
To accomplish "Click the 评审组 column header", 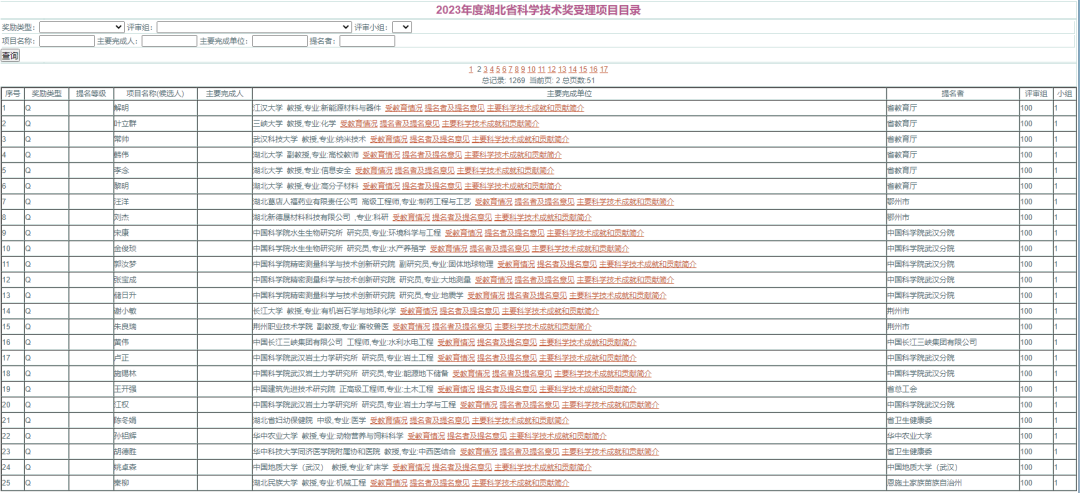I will click(1036, 93).
